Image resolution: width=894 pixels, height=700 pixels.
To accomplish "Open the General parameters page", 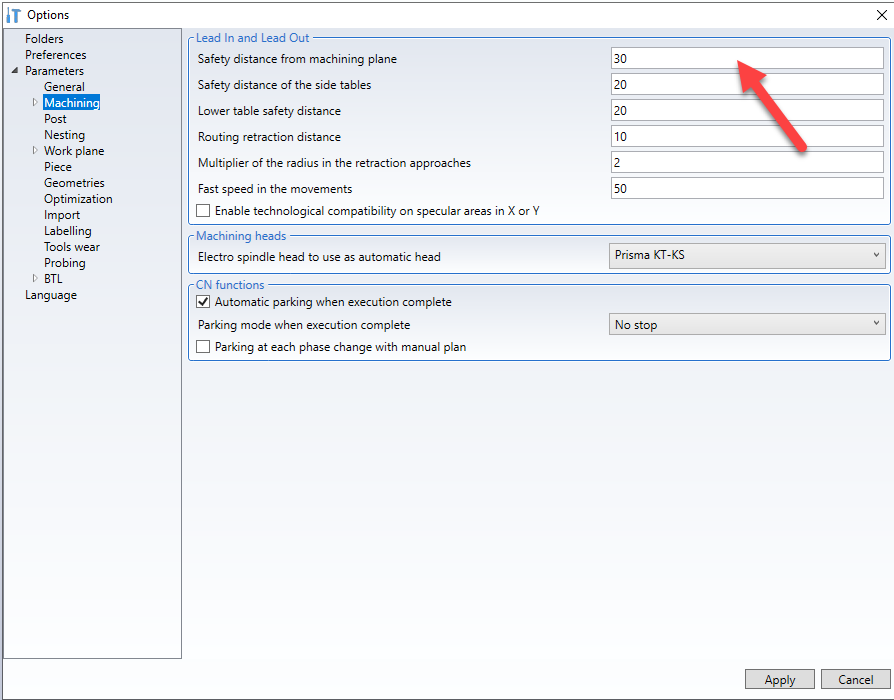I will pos(64,87).
